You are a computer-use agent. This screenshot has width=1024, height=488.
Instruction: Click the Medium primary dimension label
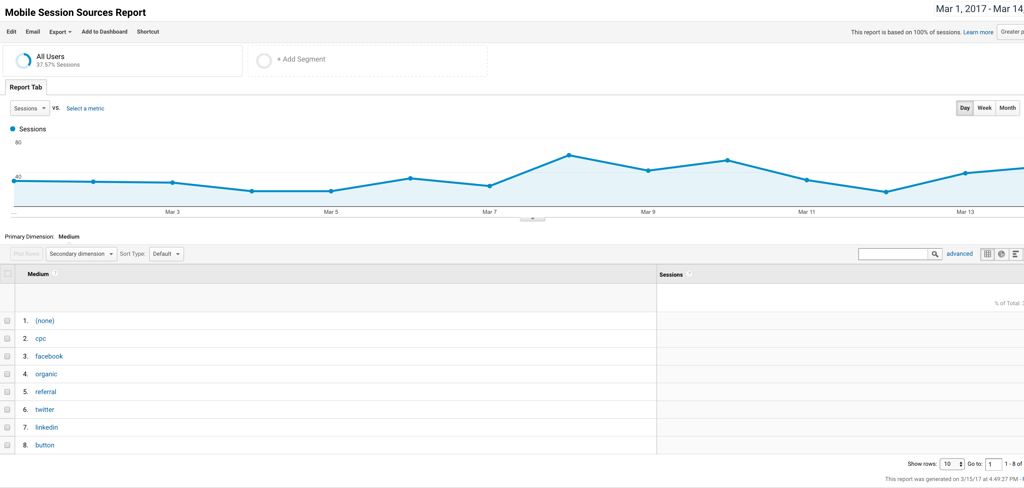(69, 236)
